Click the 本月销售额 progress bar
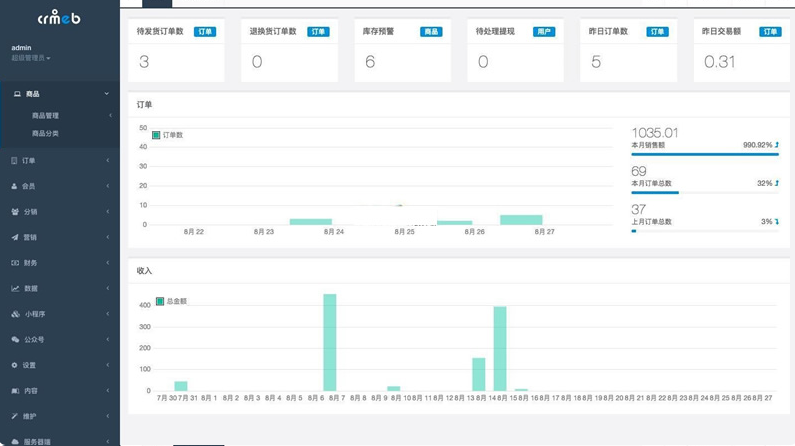 (705, 154)
